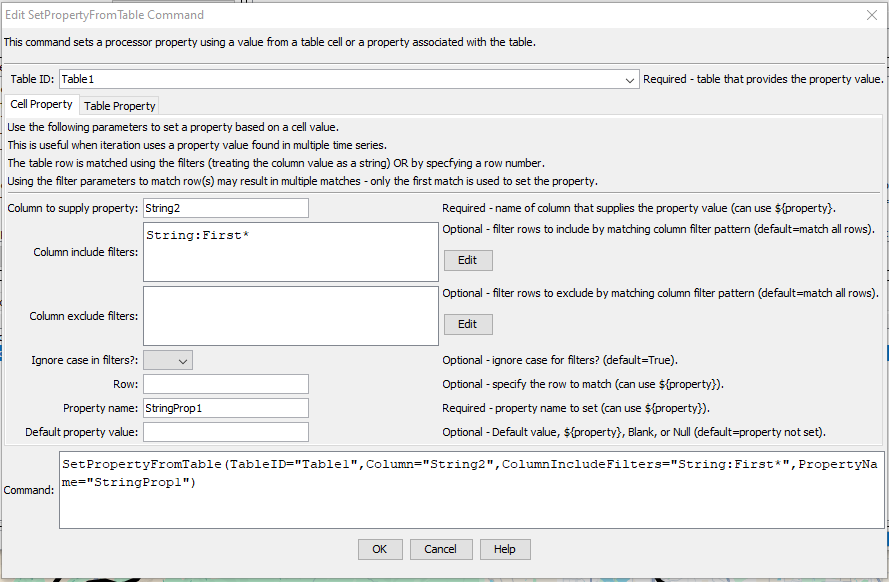Click the 'Default property value:' label

coord(82,432)
